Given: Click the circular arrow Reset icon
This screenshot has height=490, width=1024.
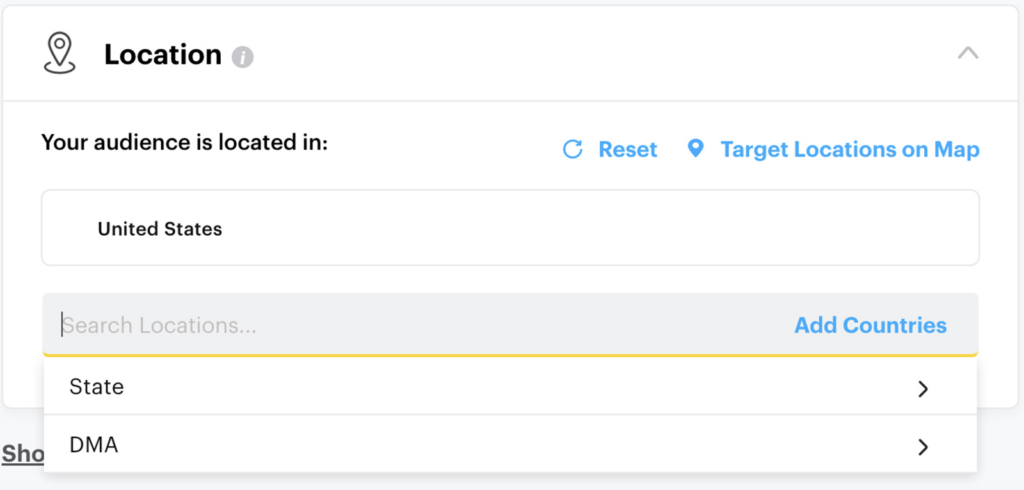Looking at the screenshot, I should [x=573, y=150].
